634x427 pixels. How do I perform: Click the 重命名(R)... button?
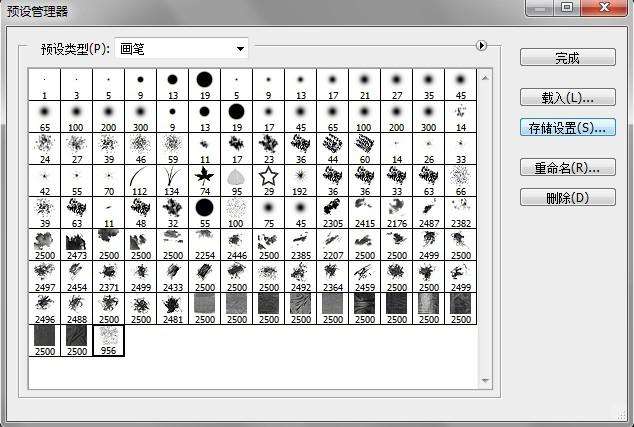[568, 167]
